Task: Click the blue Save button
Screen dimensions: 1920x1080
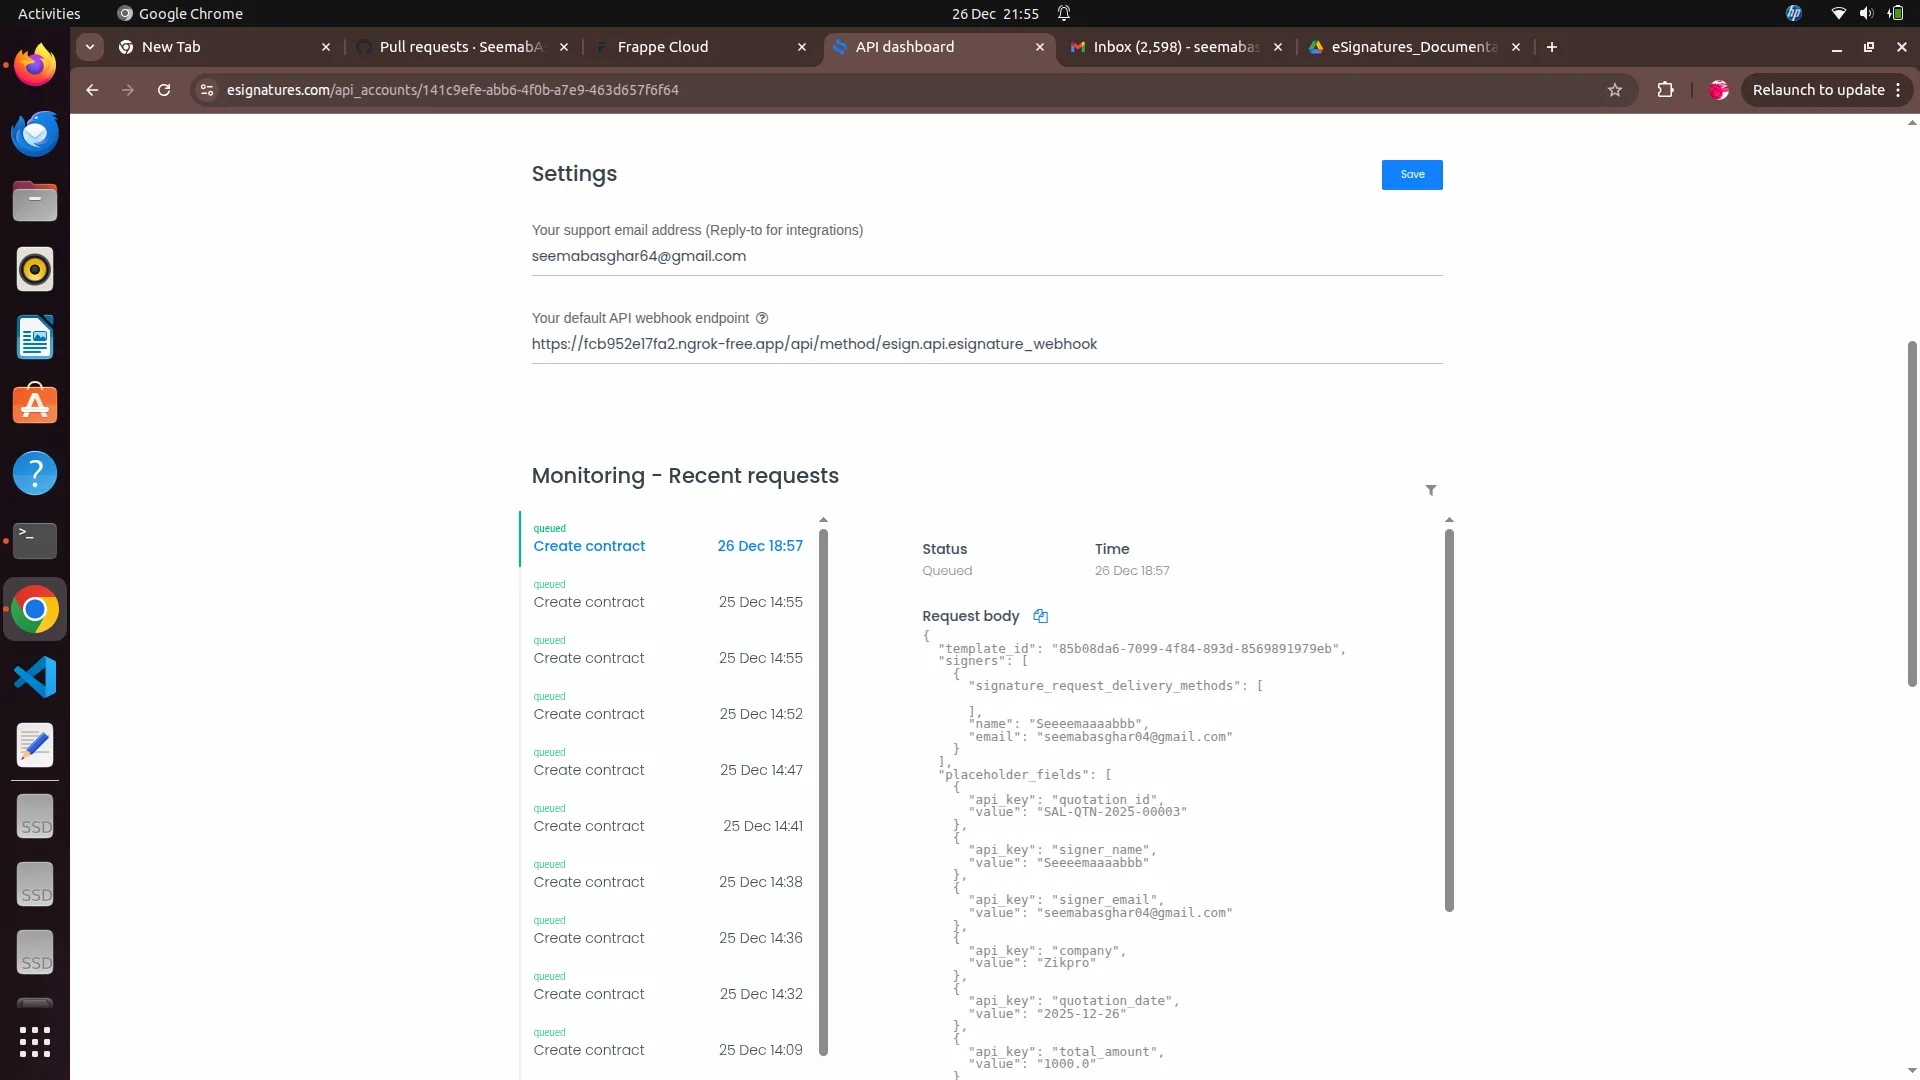Action: pyautogui.click(x=1411, y=175)
